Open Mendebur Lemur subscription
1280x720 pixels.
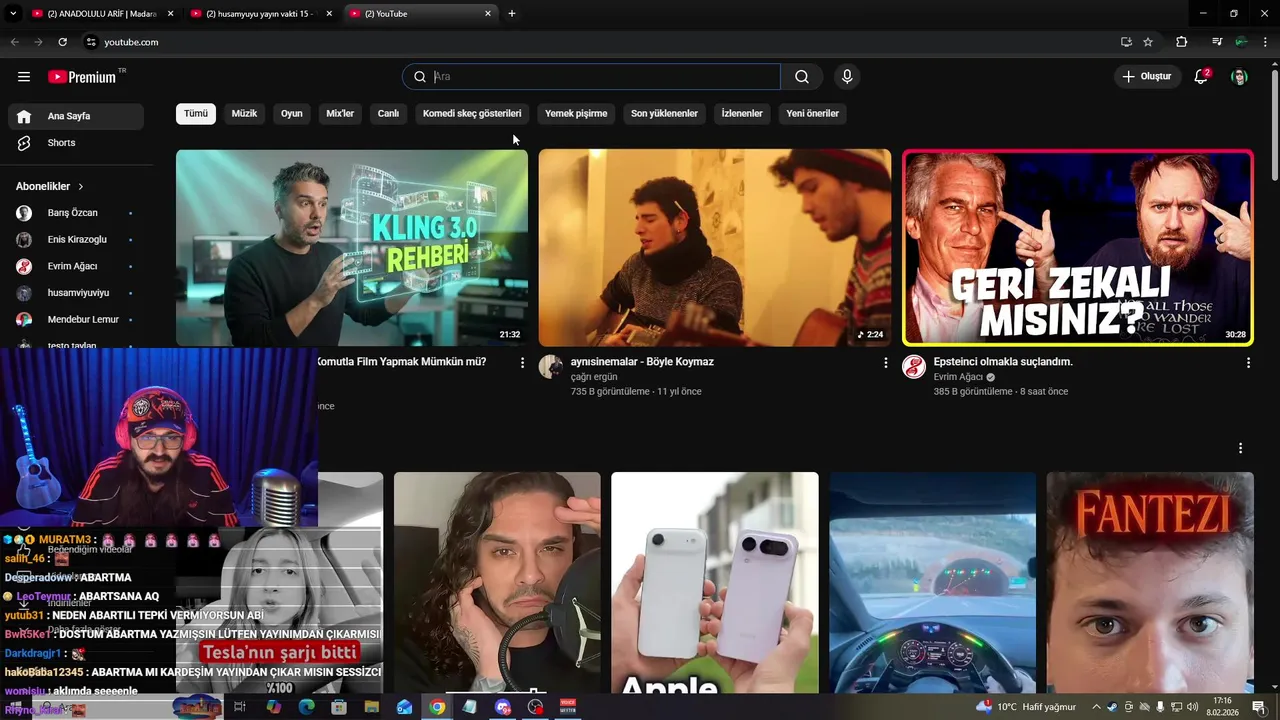[x=76, y=320]
